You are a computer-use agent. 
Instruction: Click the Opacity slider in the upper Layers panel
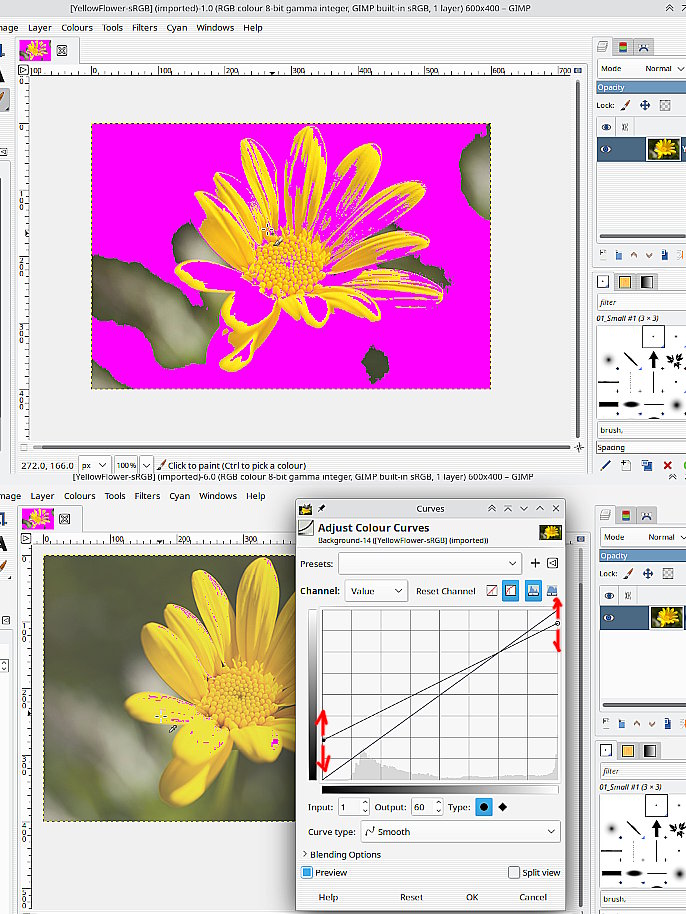(640, 87)
